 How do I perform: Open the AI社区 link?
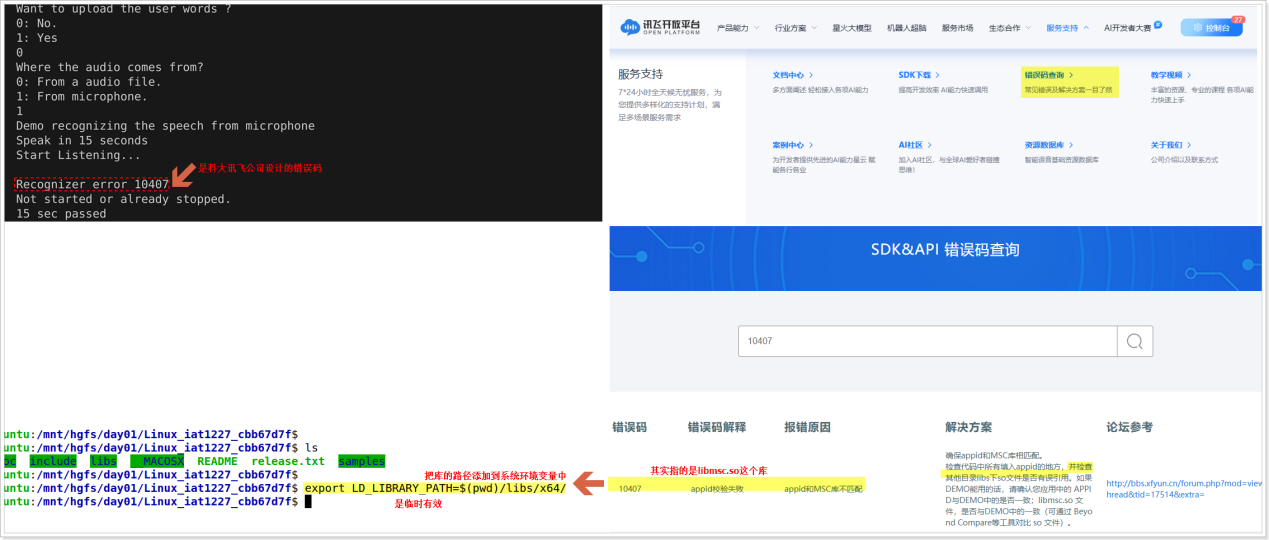coord(915,145)
